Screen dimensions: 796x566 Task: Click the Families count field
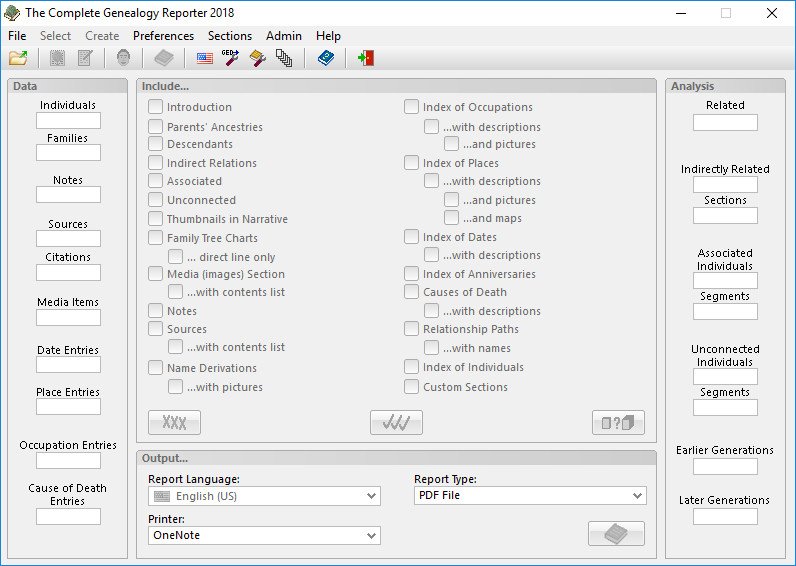click(69, 153)
